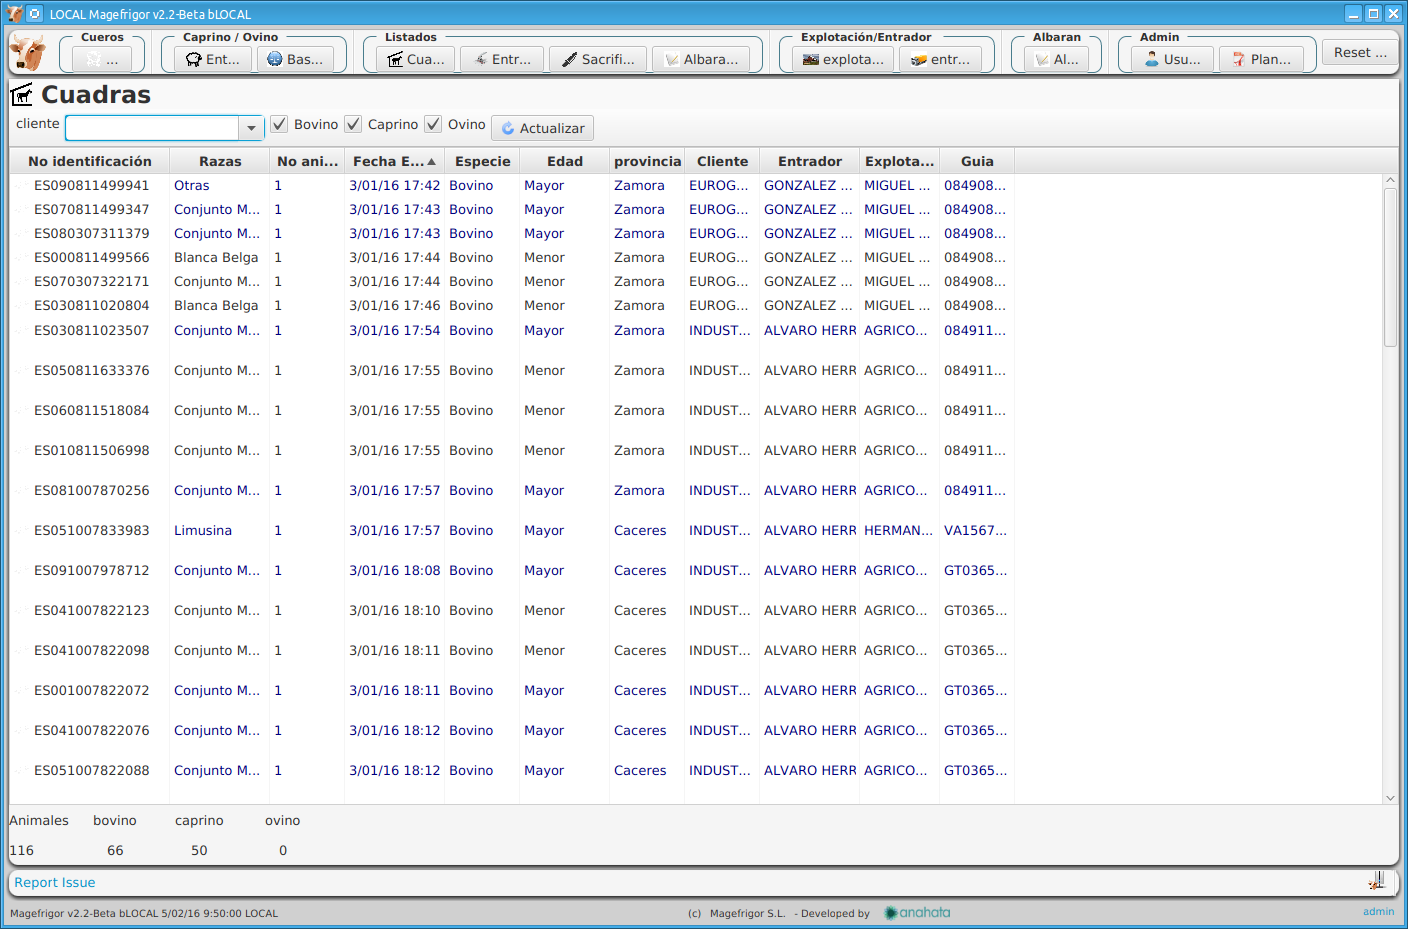1408x929 pixels.
Task: Click the 'Reset ...' button
Action: 1360,52
